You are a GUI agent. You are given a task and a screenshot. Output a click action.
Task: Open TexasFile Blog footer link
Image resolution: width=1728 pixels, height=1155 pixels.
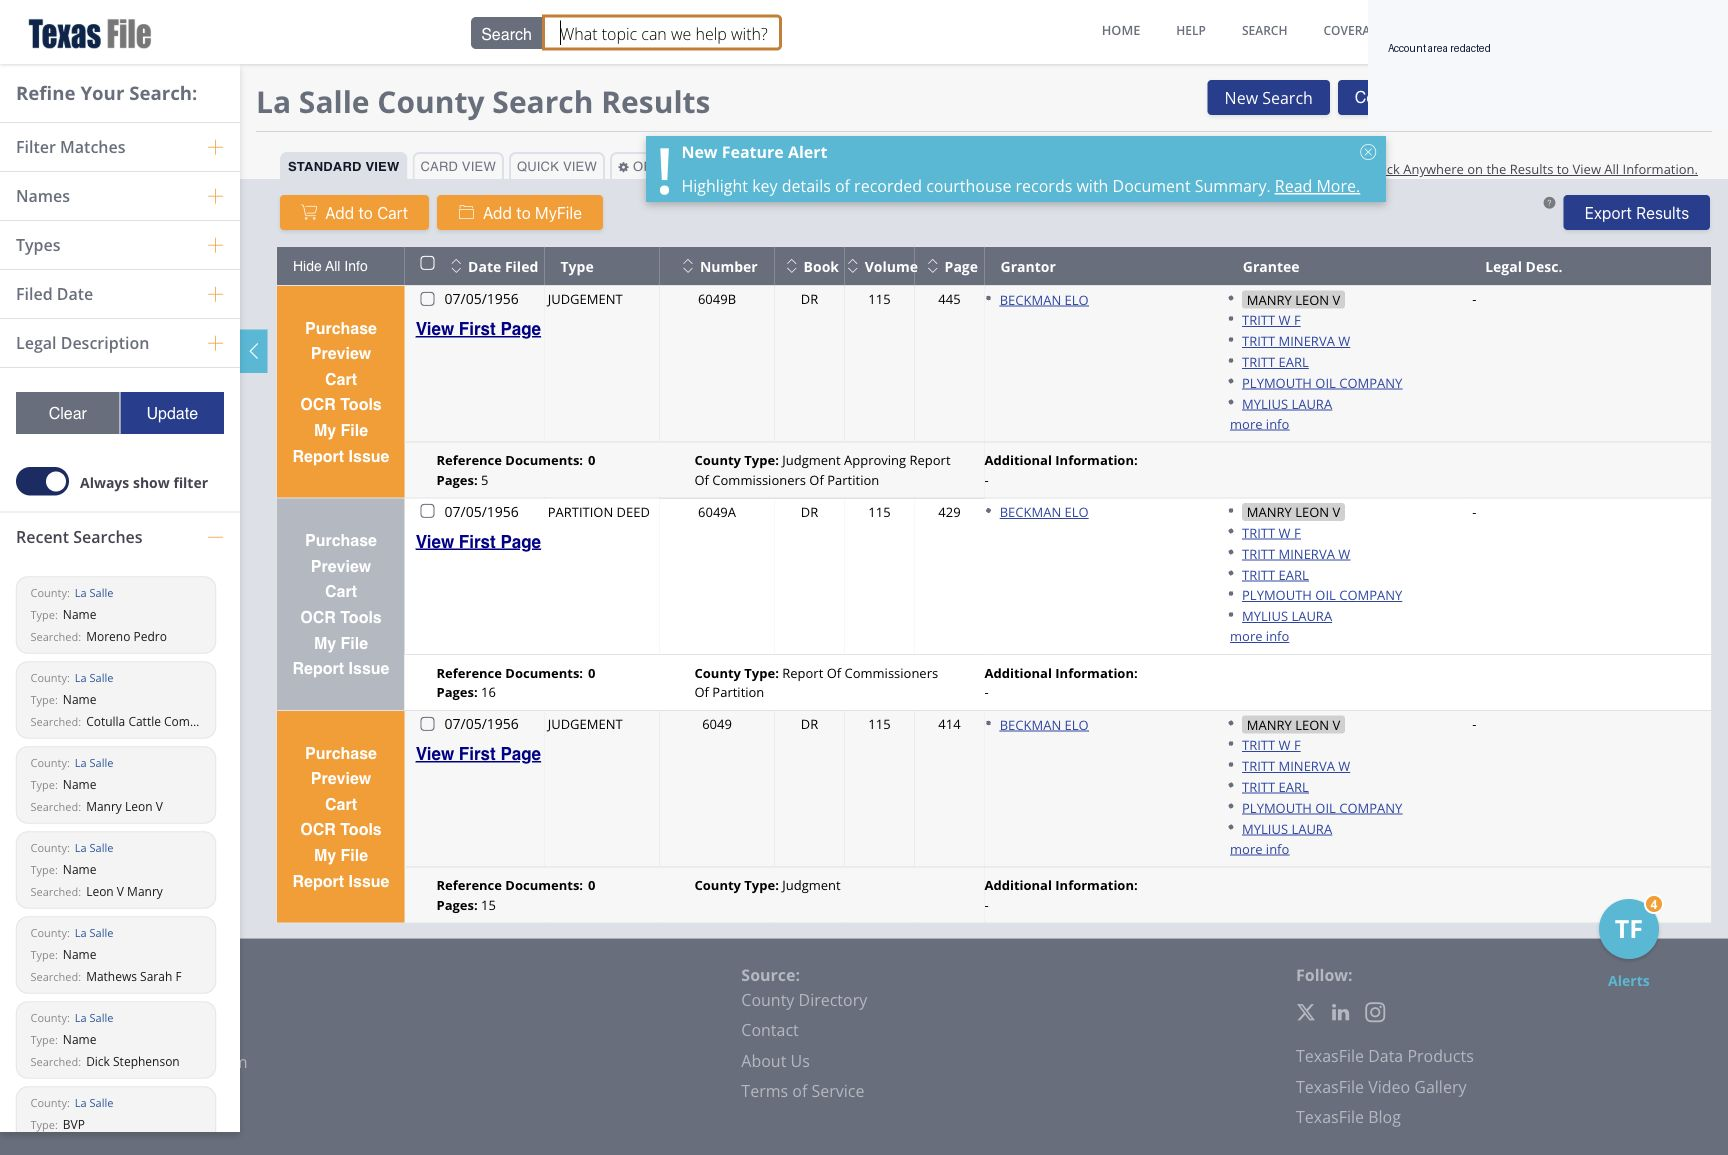(1348, 1117)
